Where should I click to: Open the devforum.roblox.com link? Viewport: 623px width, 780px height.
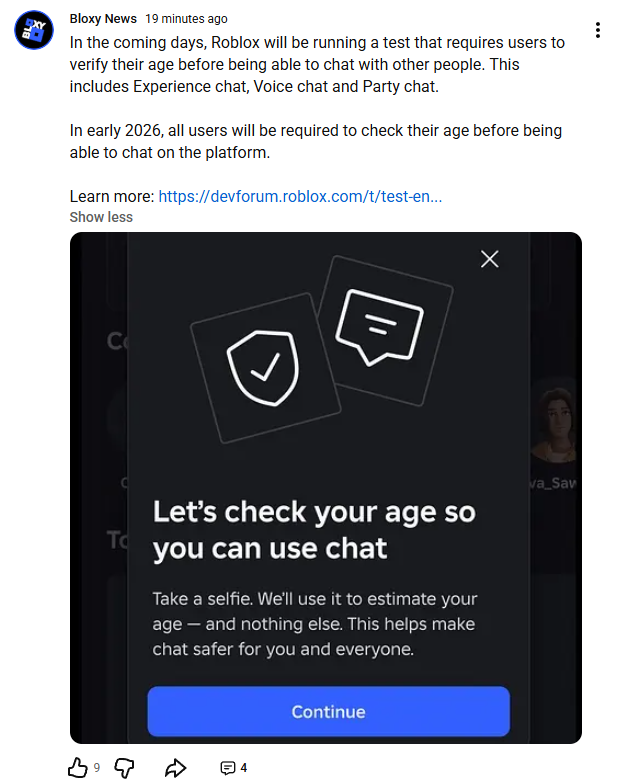point(300,196)
